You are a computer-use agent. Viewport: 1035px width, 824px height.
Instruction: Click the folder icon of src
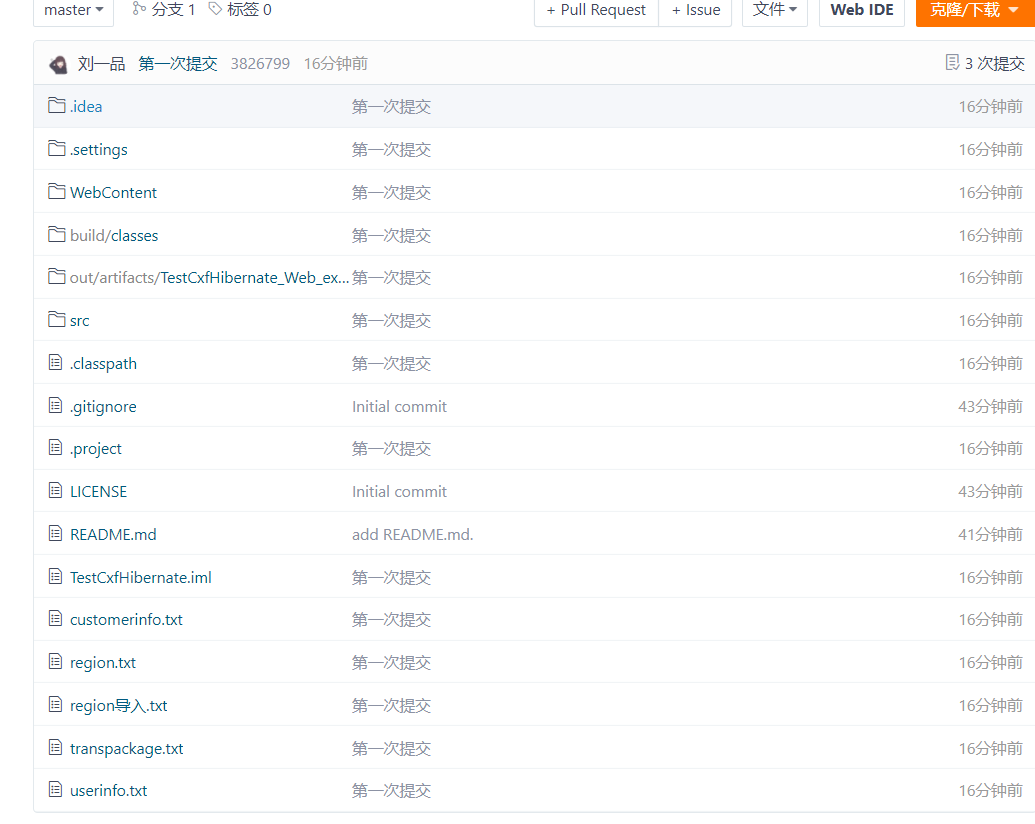[57, 320]
